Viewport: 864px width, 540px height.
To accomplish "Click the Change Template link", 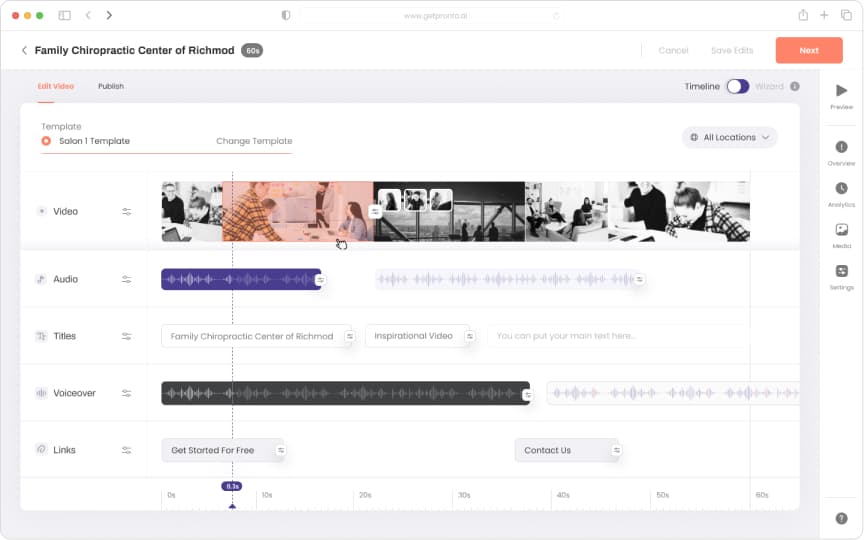I will point(254,141).
